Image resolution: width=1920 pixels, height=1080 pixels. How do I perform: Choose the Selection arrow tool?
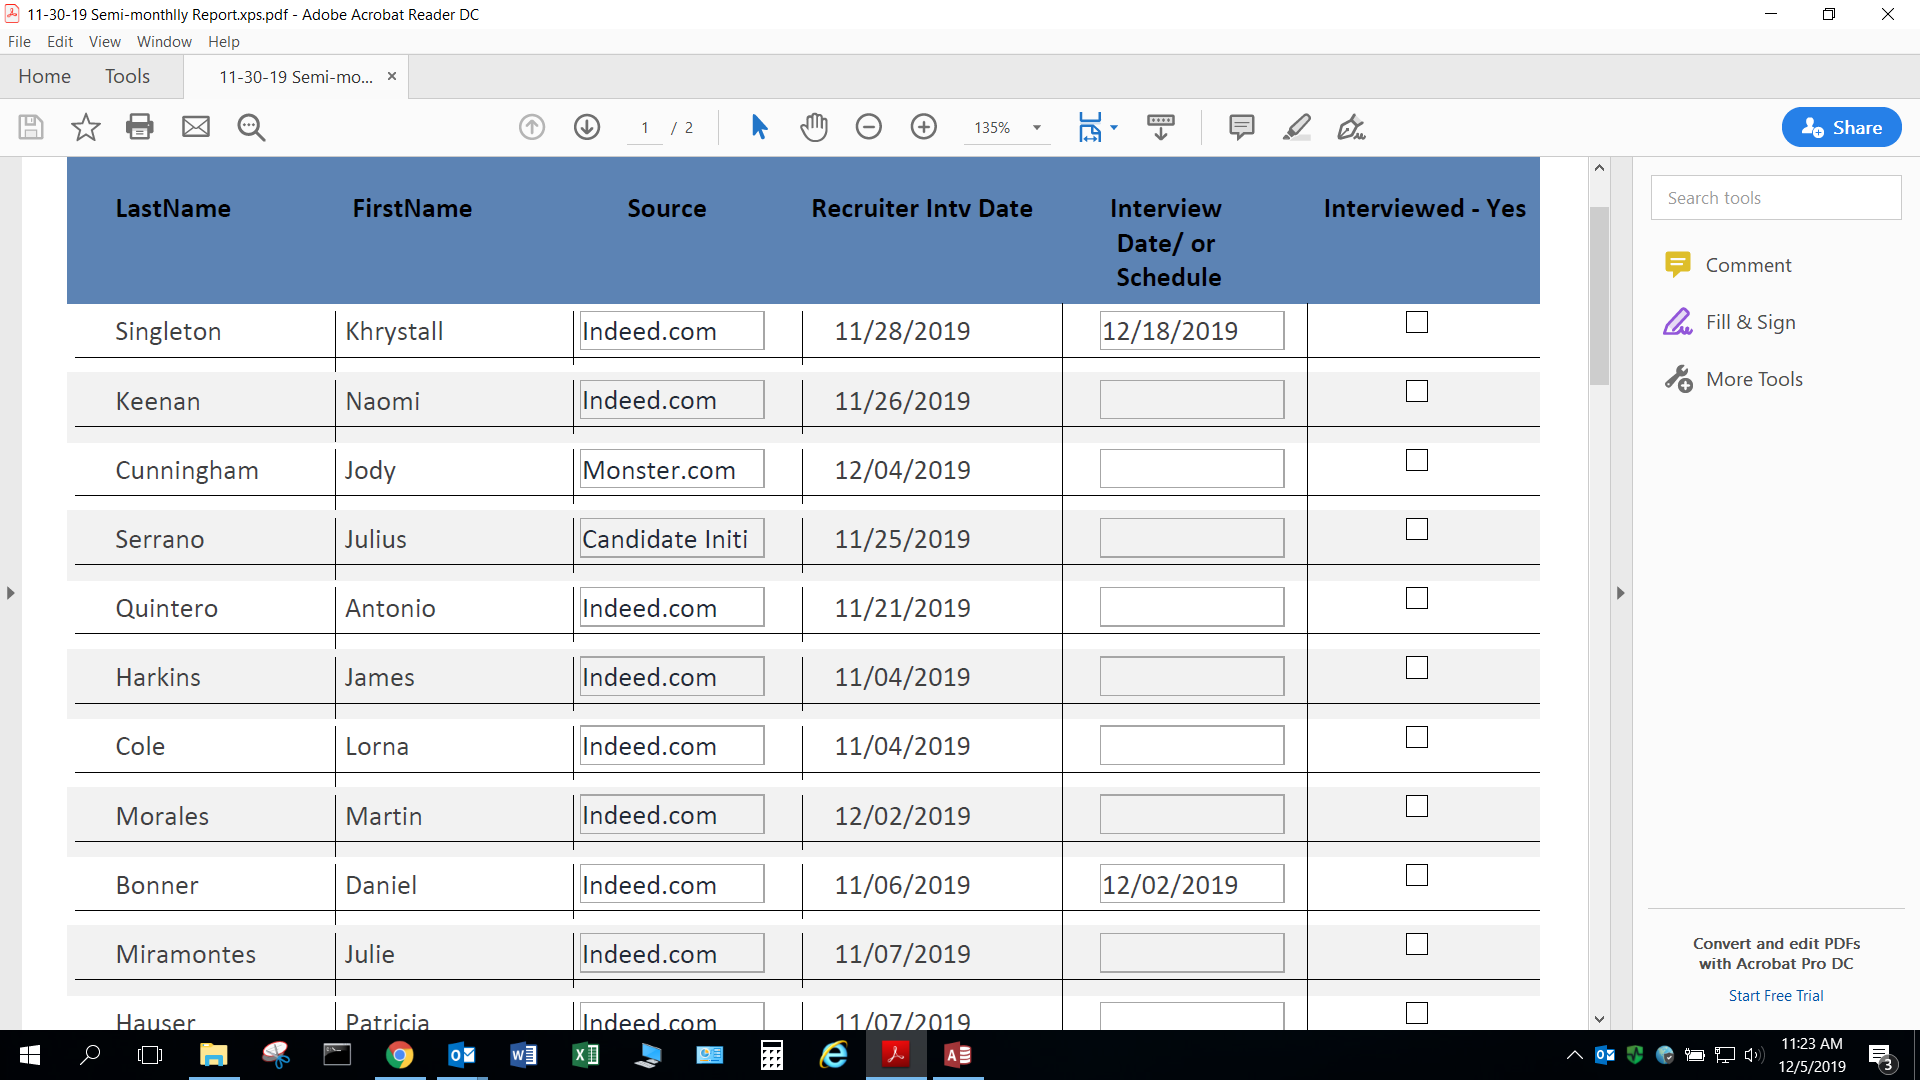[x=759, y=127]
